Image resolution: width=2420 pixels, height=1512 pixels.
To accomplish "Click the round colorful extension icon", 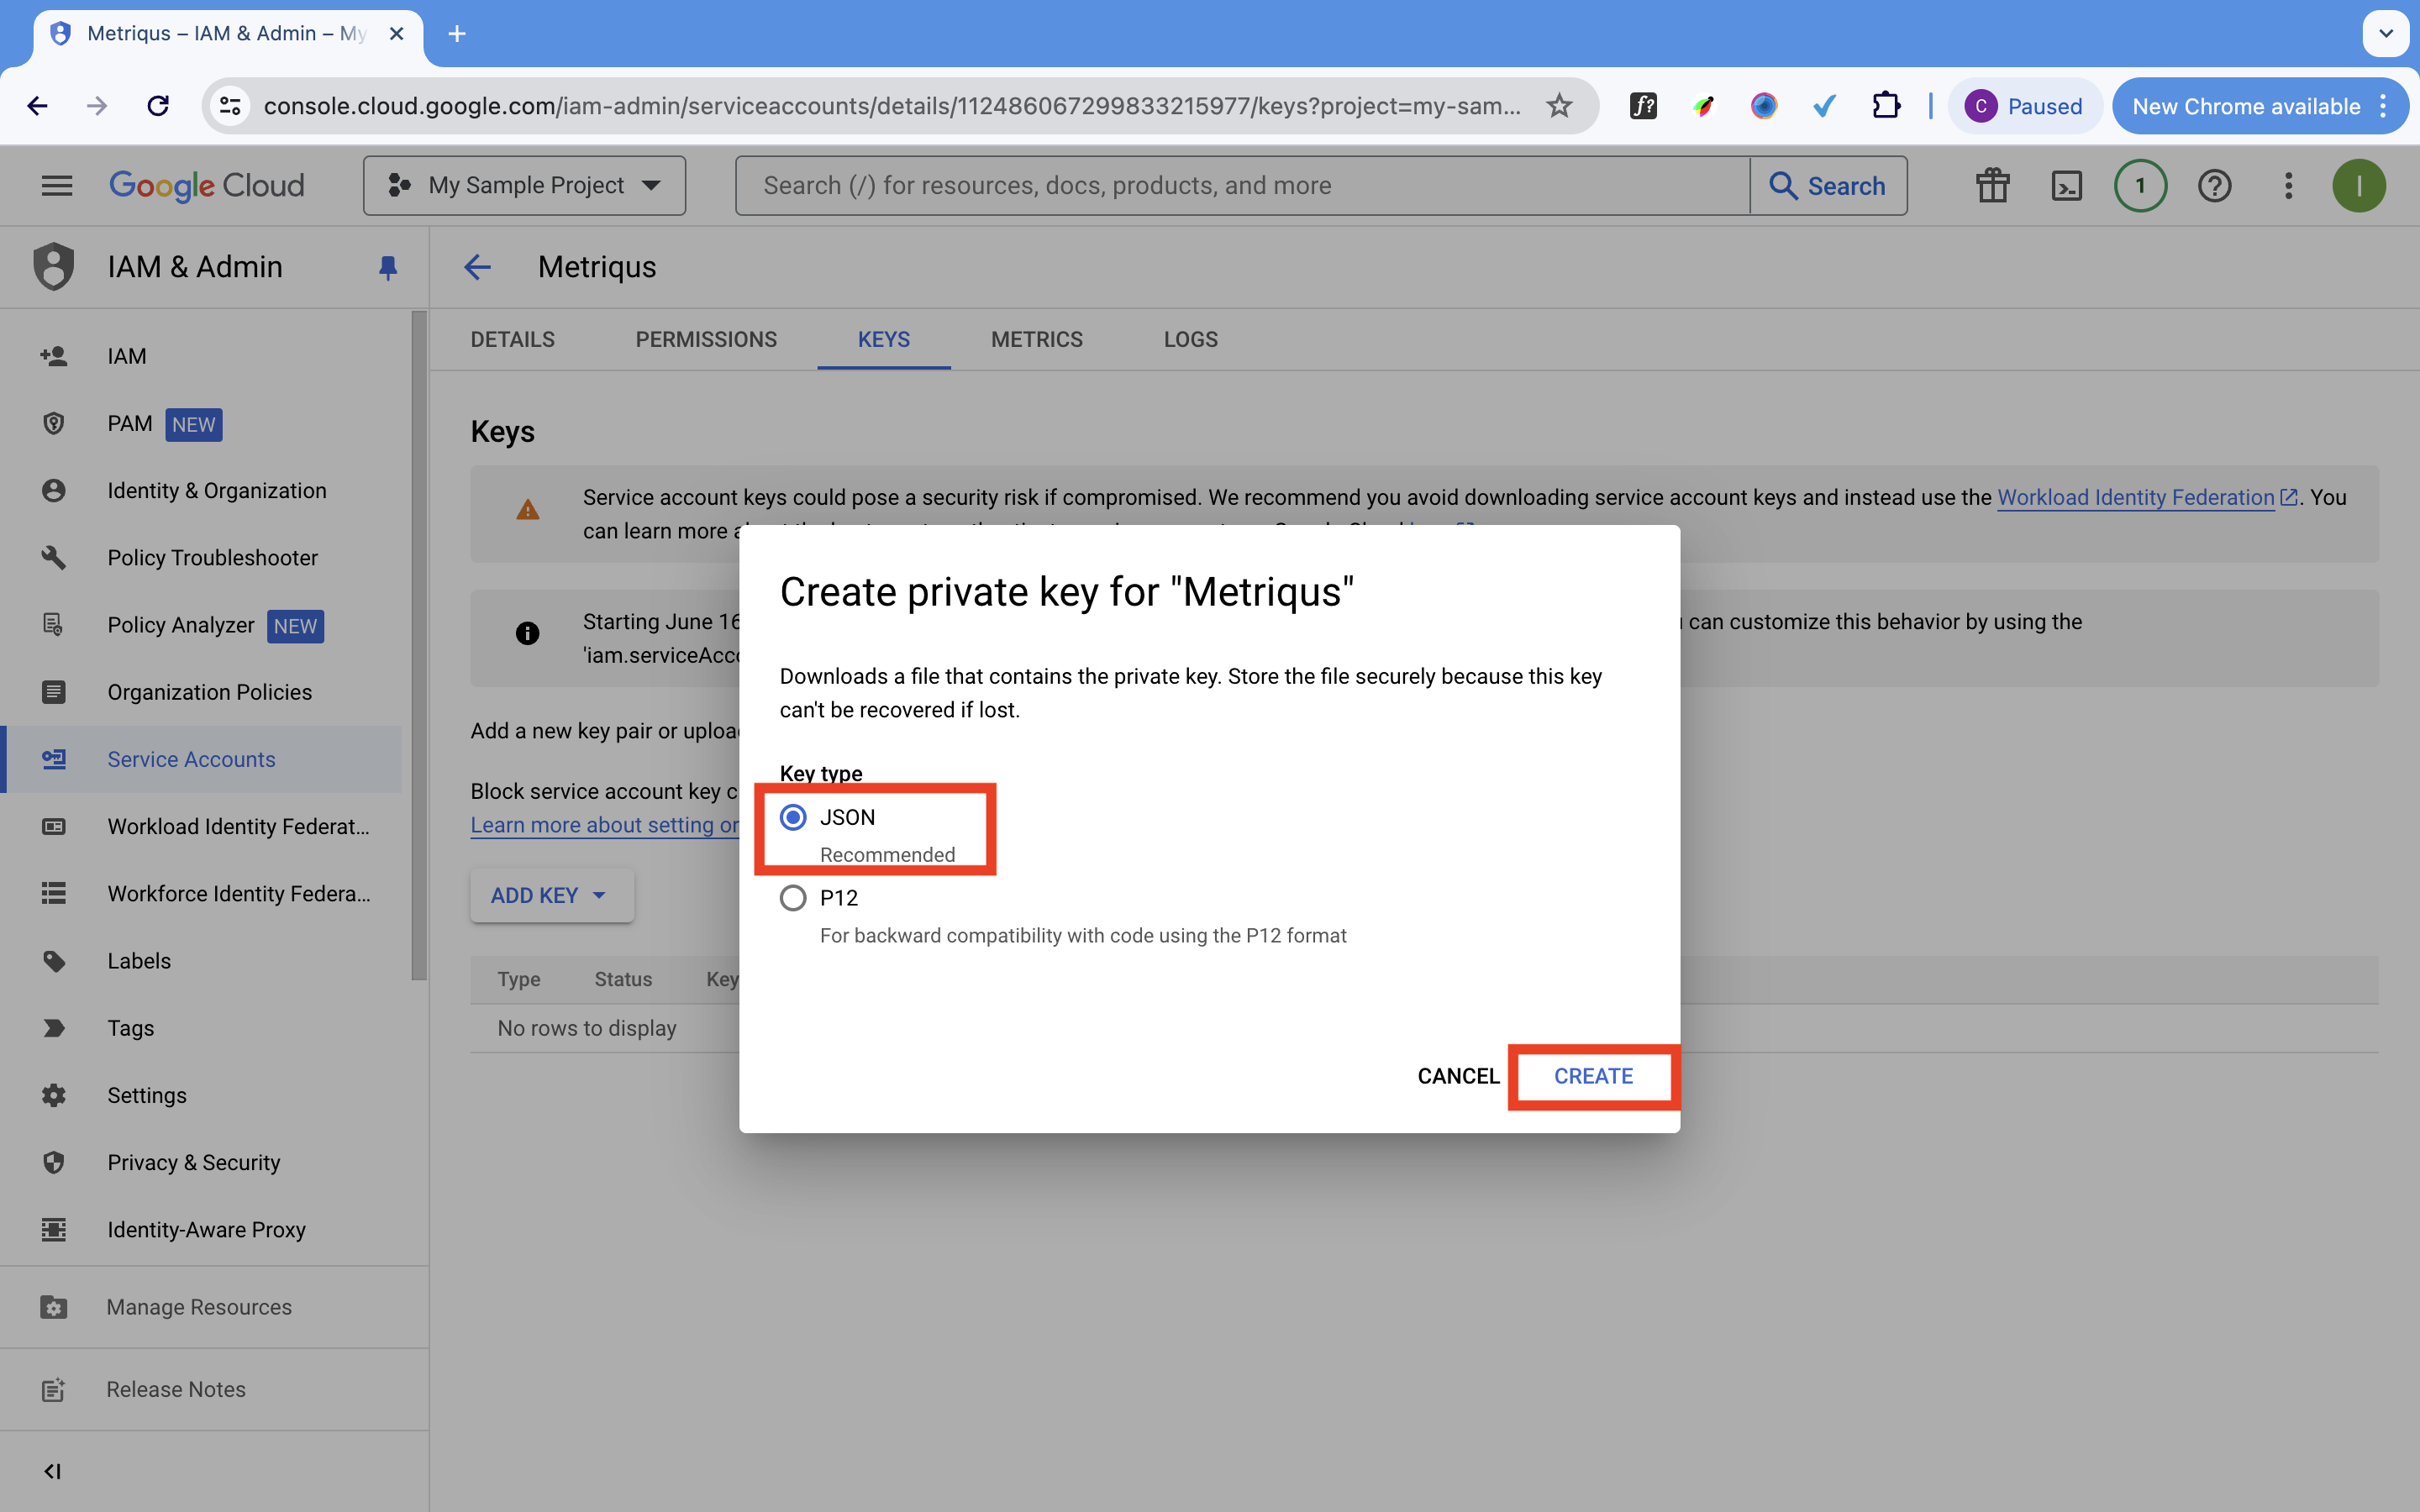I will [1764, 106].
